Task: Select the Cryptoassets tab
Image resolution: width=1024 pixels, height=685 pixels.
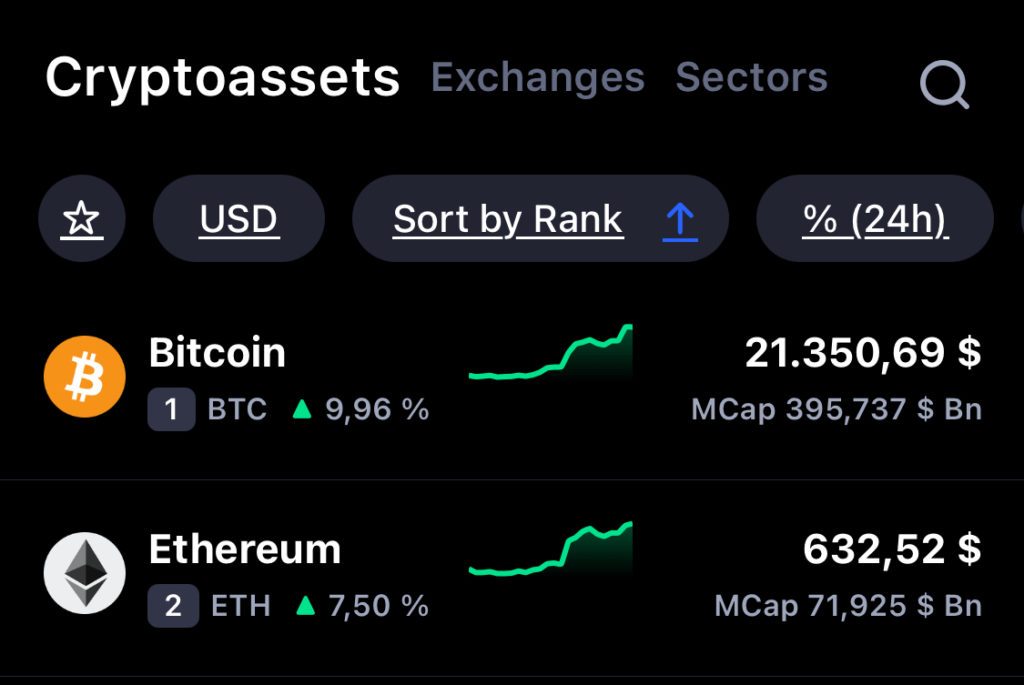Action: coord(222,78)
